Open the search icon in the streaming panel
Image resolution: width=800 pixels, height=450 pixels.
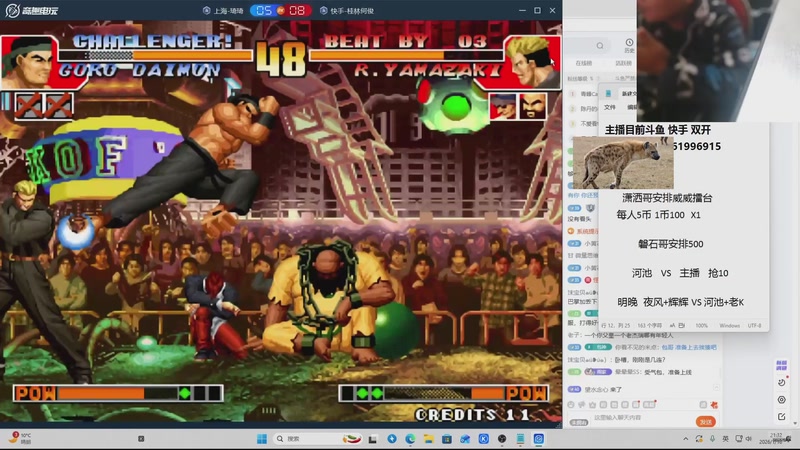click(600, 46)
